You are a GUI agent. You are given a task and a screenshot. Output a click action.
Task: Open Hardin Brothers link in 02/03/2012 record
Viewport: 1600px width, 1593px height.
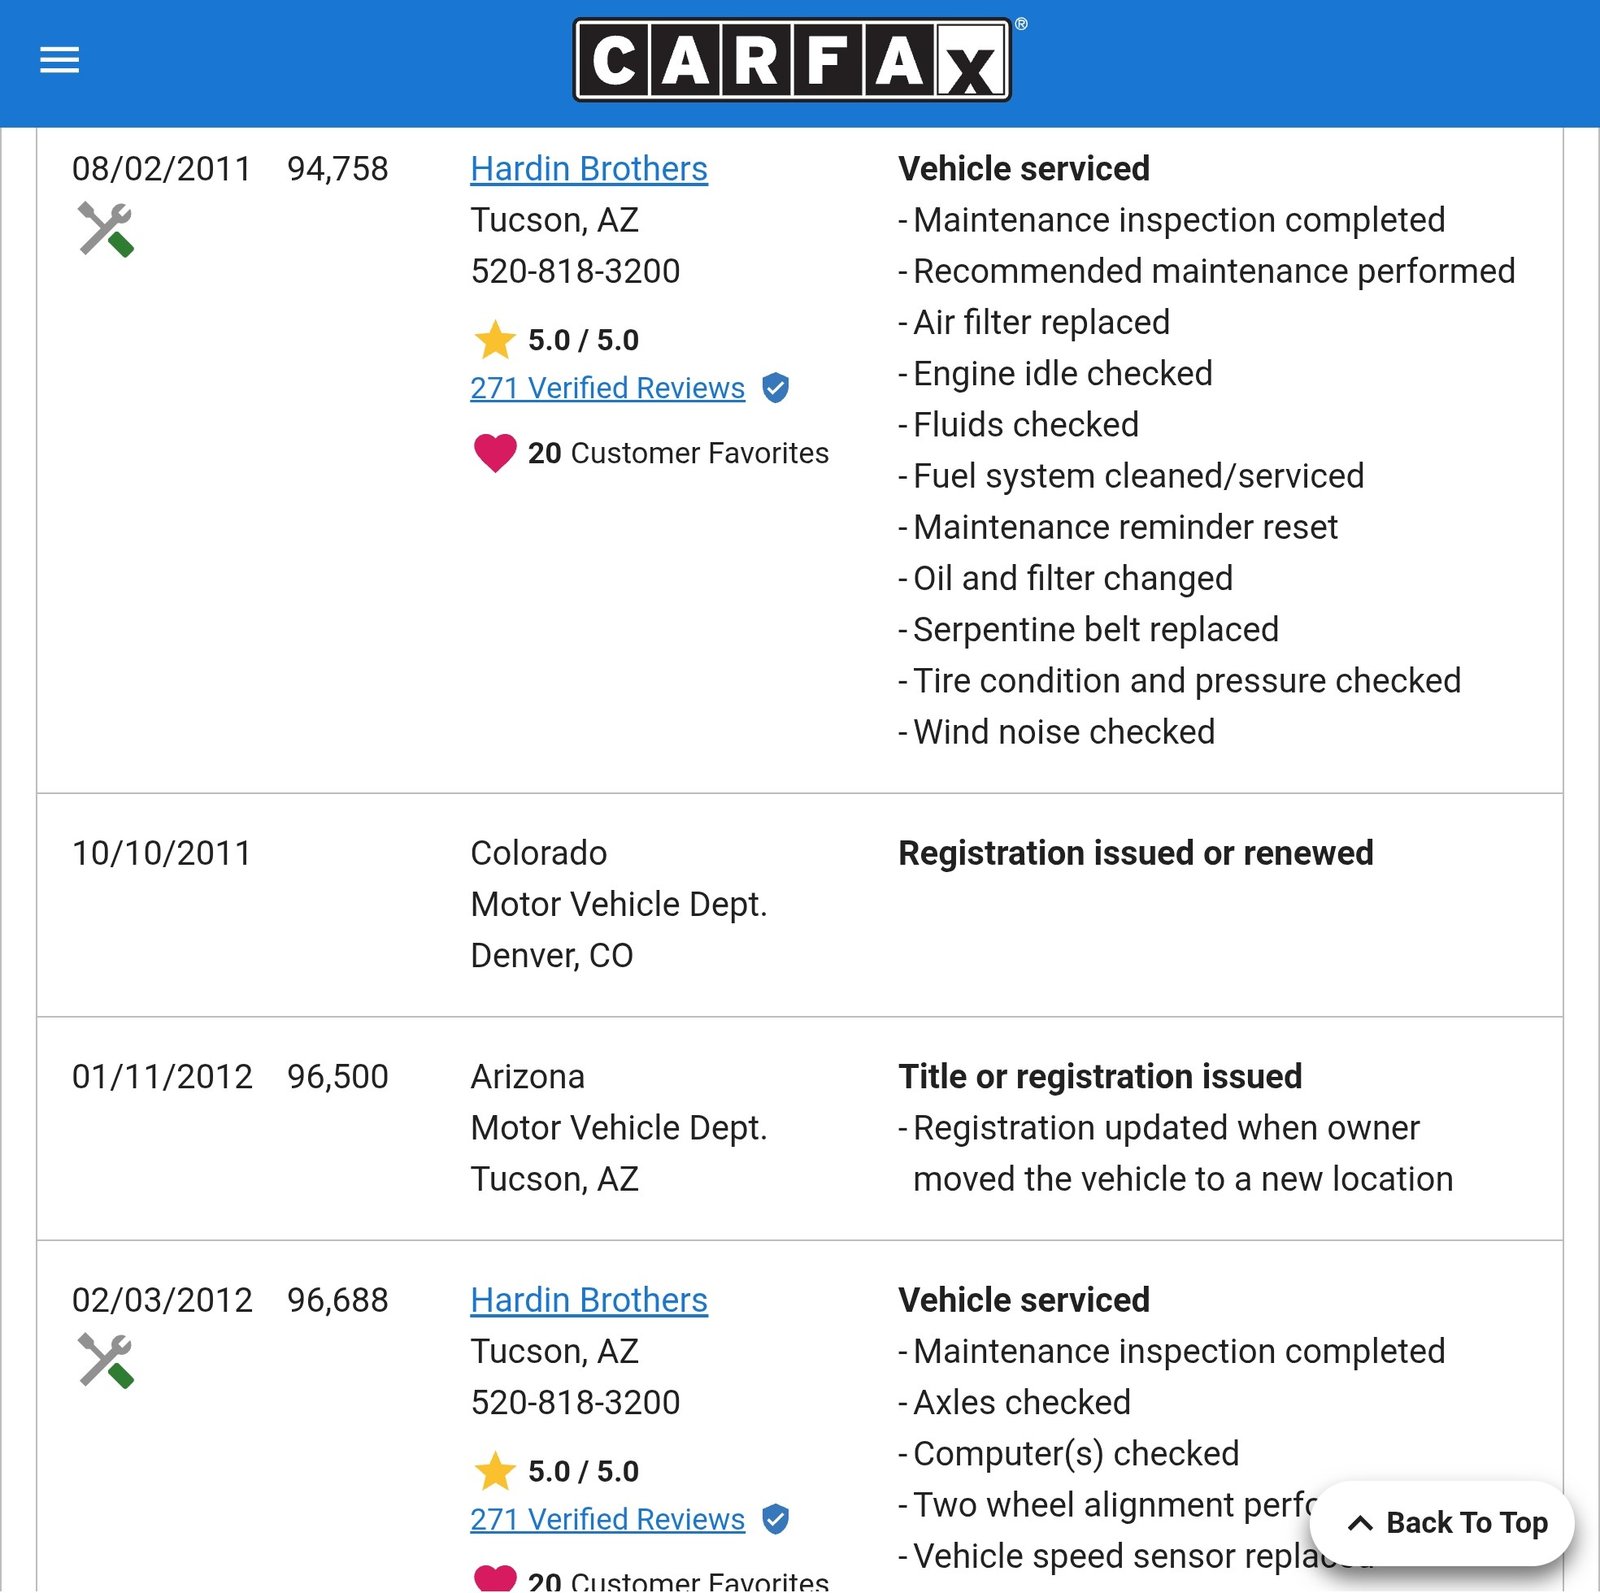[x=589, y=1300]
